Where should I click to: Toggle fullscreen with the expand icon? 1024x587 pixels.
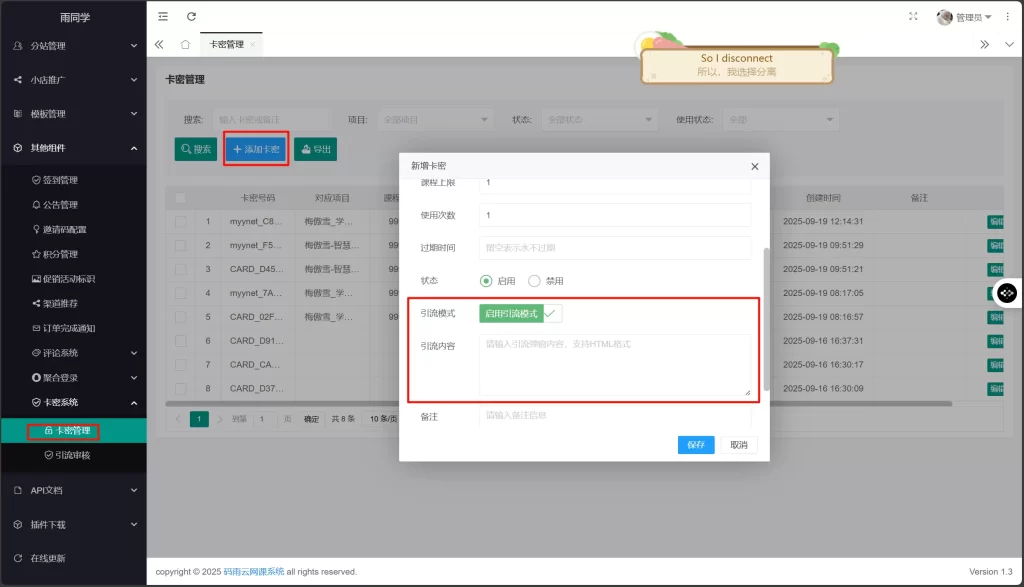[x=914, y=17]
